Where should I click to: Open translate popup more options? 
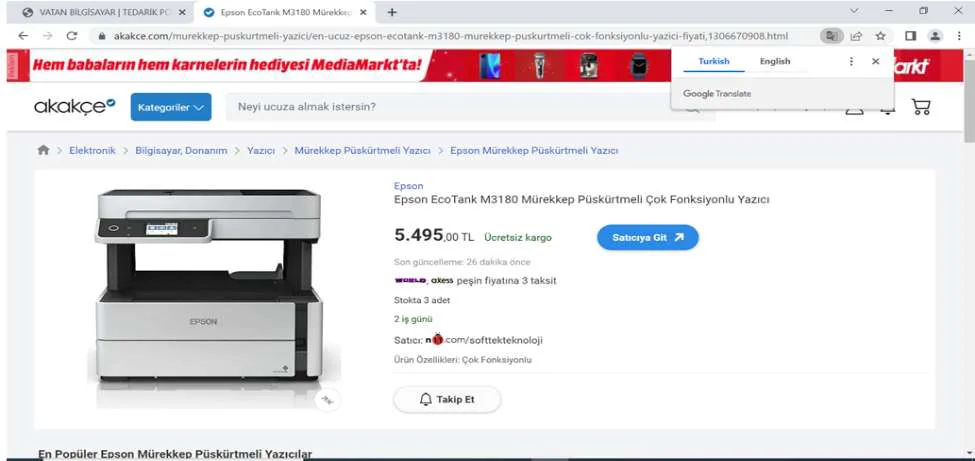[x=851, y=61]
